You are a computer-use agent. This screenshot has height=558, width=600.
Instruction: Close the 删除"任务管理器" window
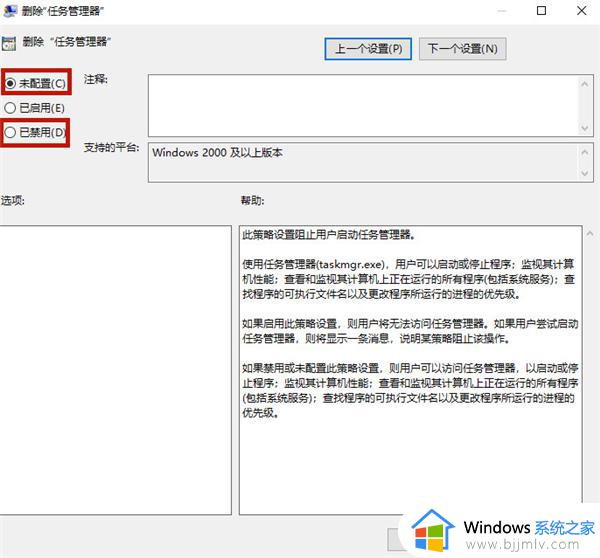click(582, 11)
